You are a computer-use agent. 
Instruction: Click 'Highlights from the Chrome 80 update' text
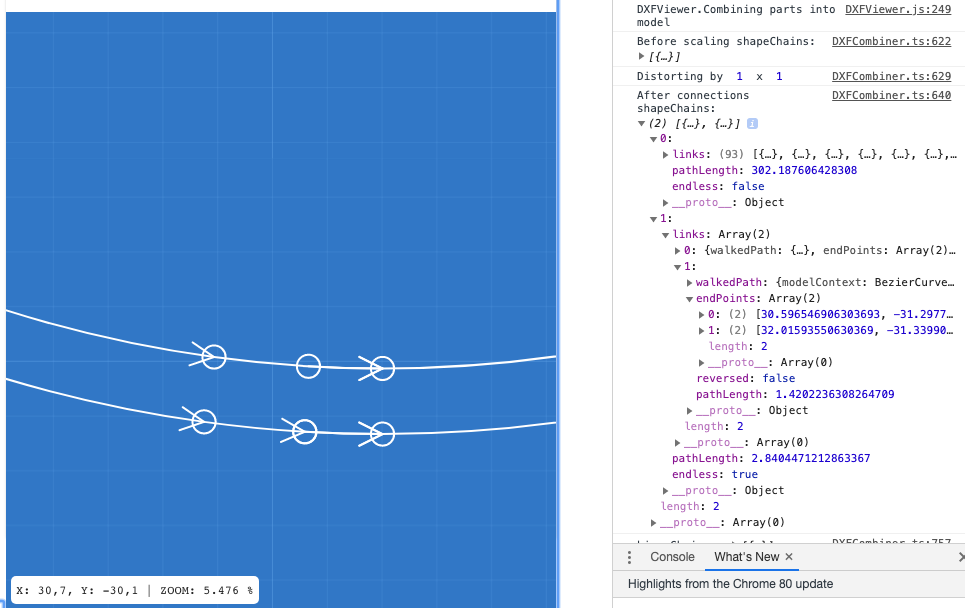[x=731, y=584]
